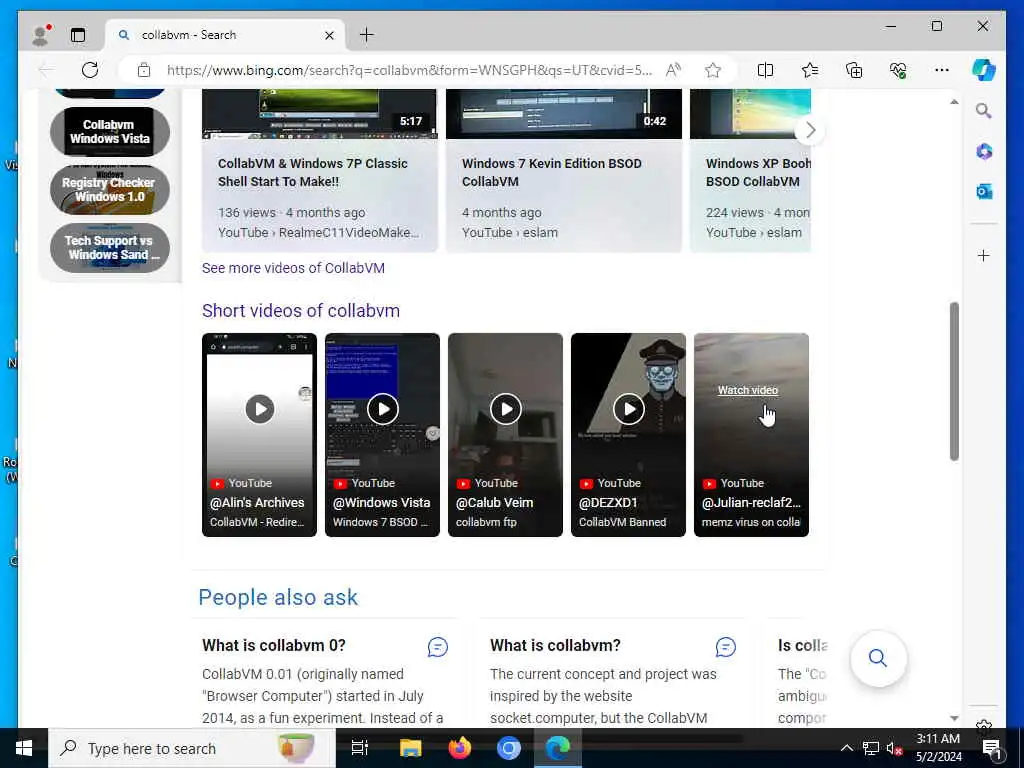Image resolution: width=1024 pixels, height=768 pixels.
Task: Open Settings and more ellipsis menu
Action: pos(941,70)
